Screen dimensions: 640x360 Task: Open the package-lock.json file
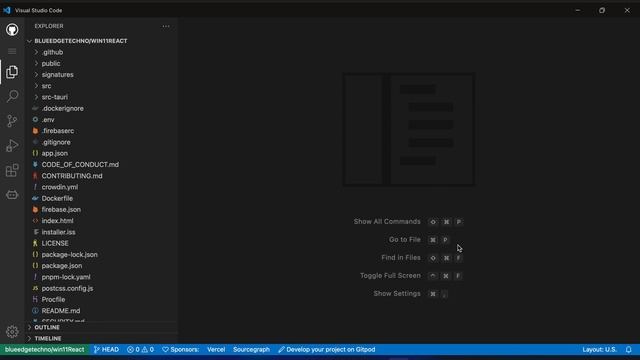pyautogui.click(x=101, y=254)
